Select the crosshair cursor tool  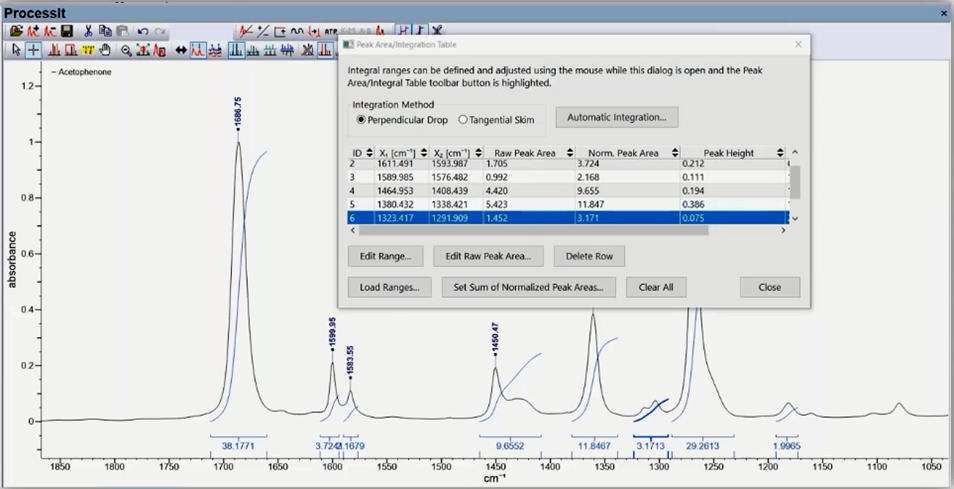tap(33, 50)
